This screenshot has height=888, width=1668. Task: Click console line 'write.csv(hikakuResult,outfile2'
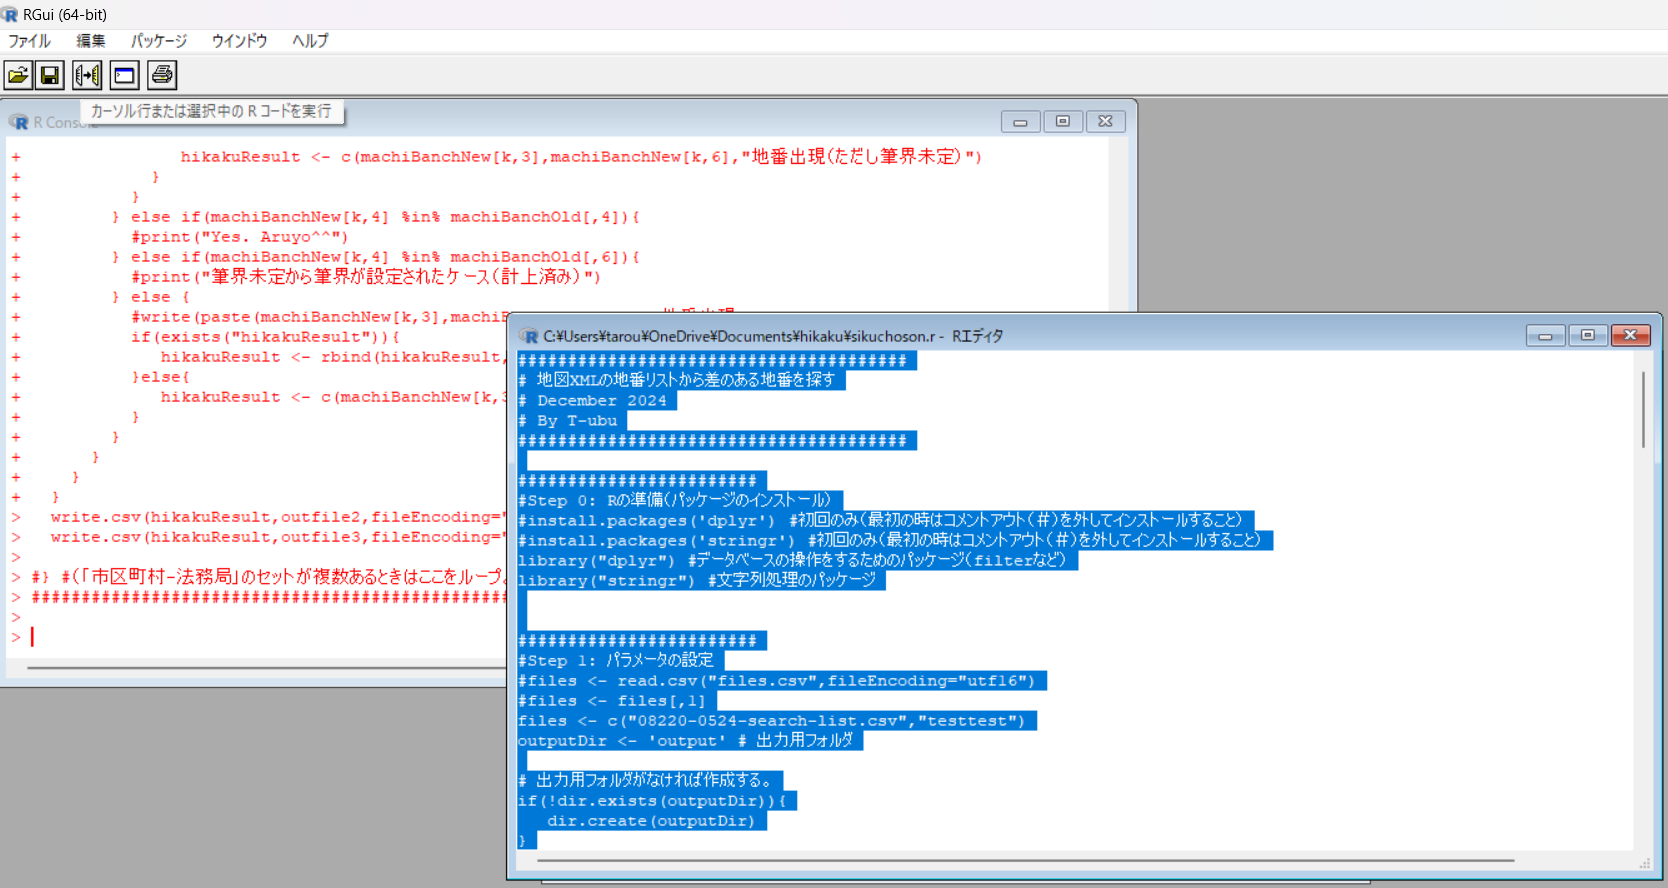click(x=279, y=517)
